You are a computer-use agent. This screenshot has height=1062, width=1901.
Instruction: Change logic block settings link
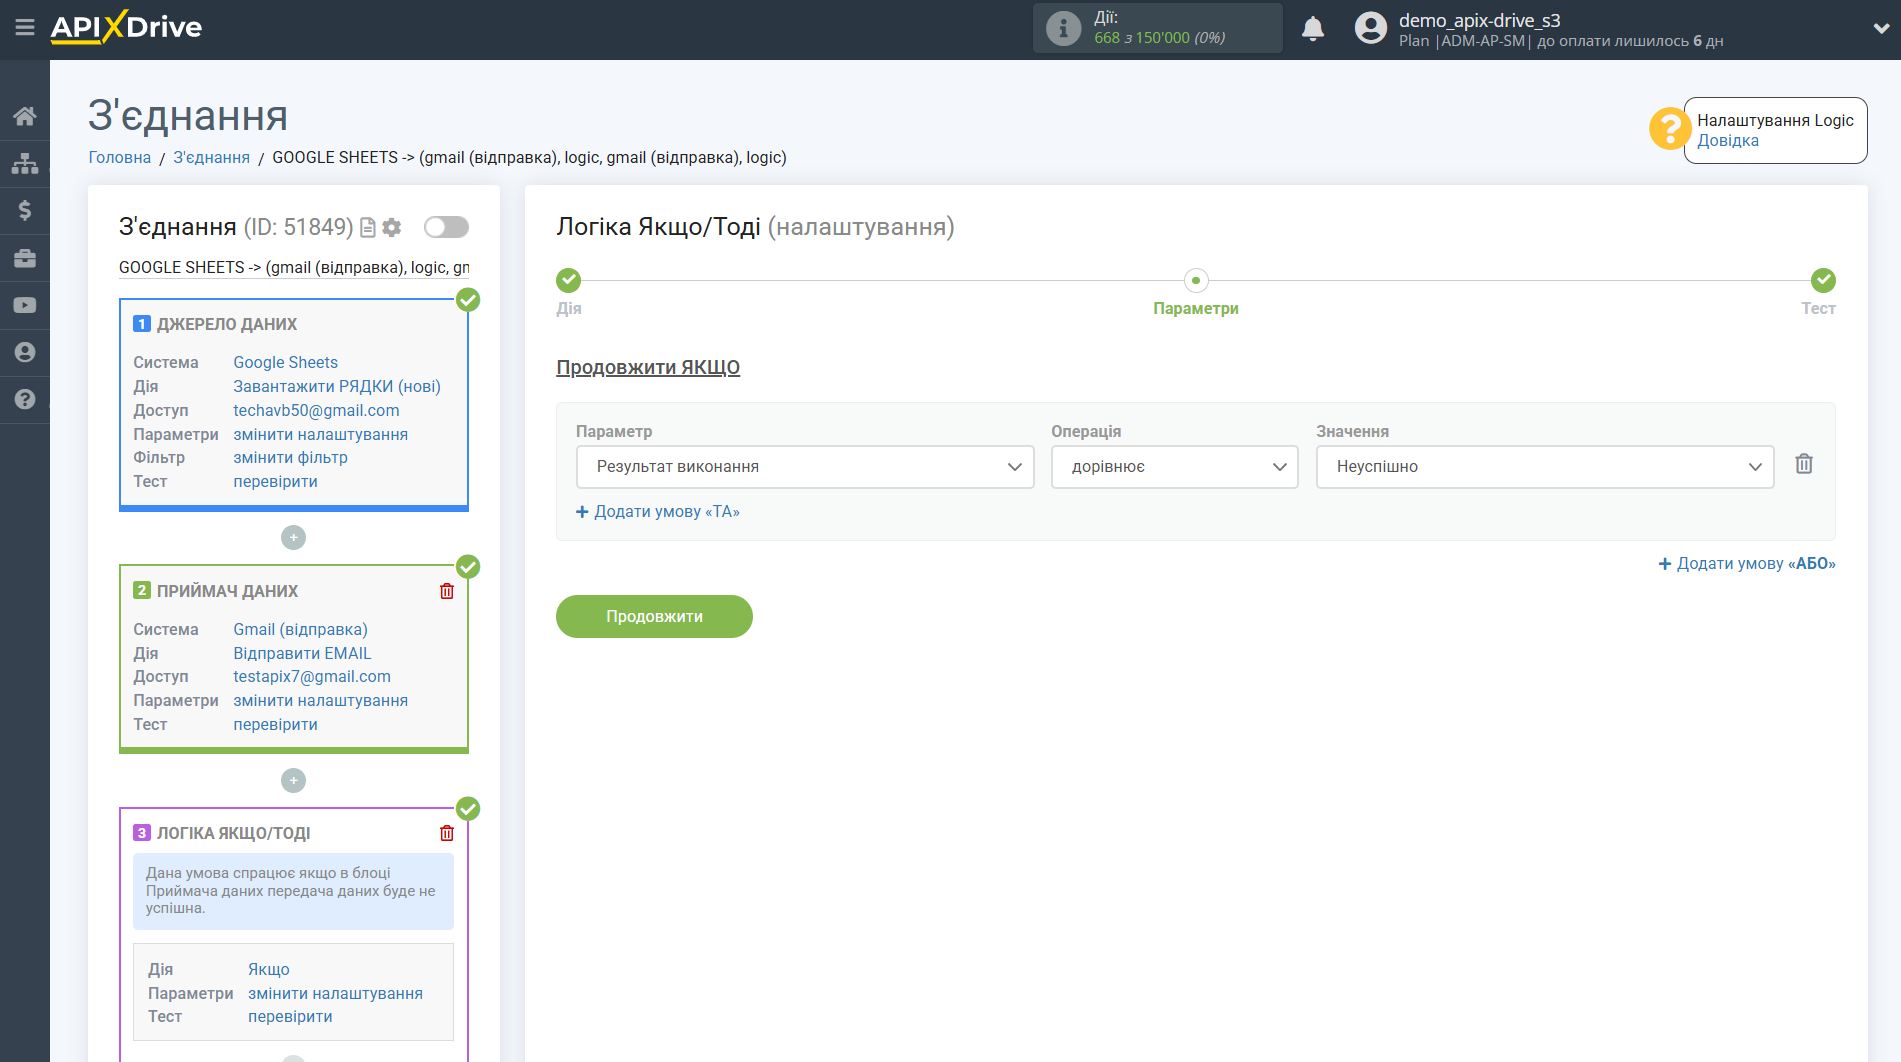335,993
